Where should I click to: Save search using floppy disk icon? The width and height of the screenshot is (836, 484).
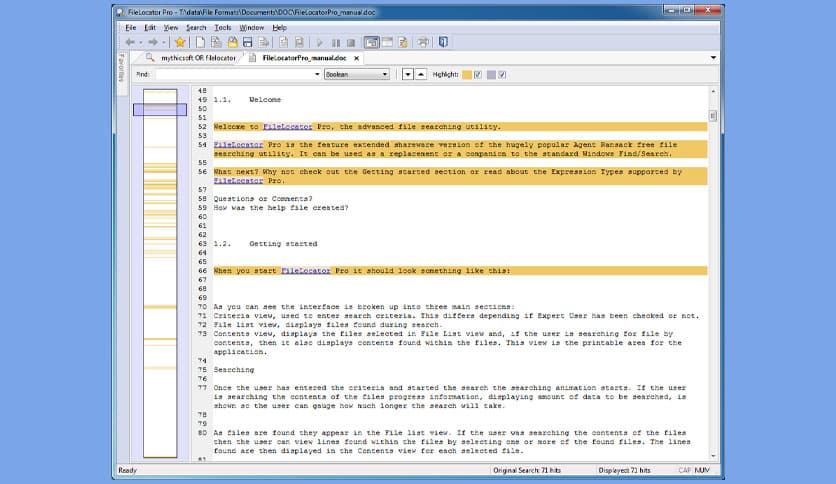(x=247, y=42)
